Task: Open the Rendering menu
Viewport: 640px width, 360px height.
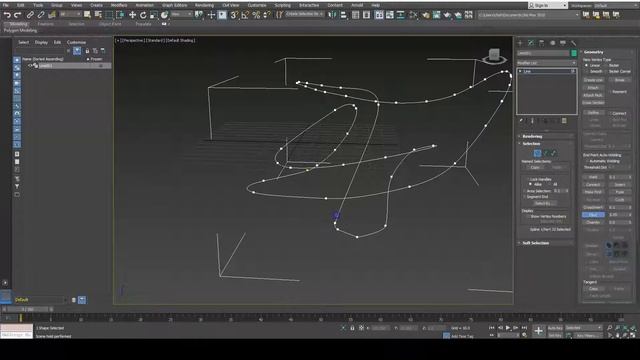Action: [x=204, y=5]
